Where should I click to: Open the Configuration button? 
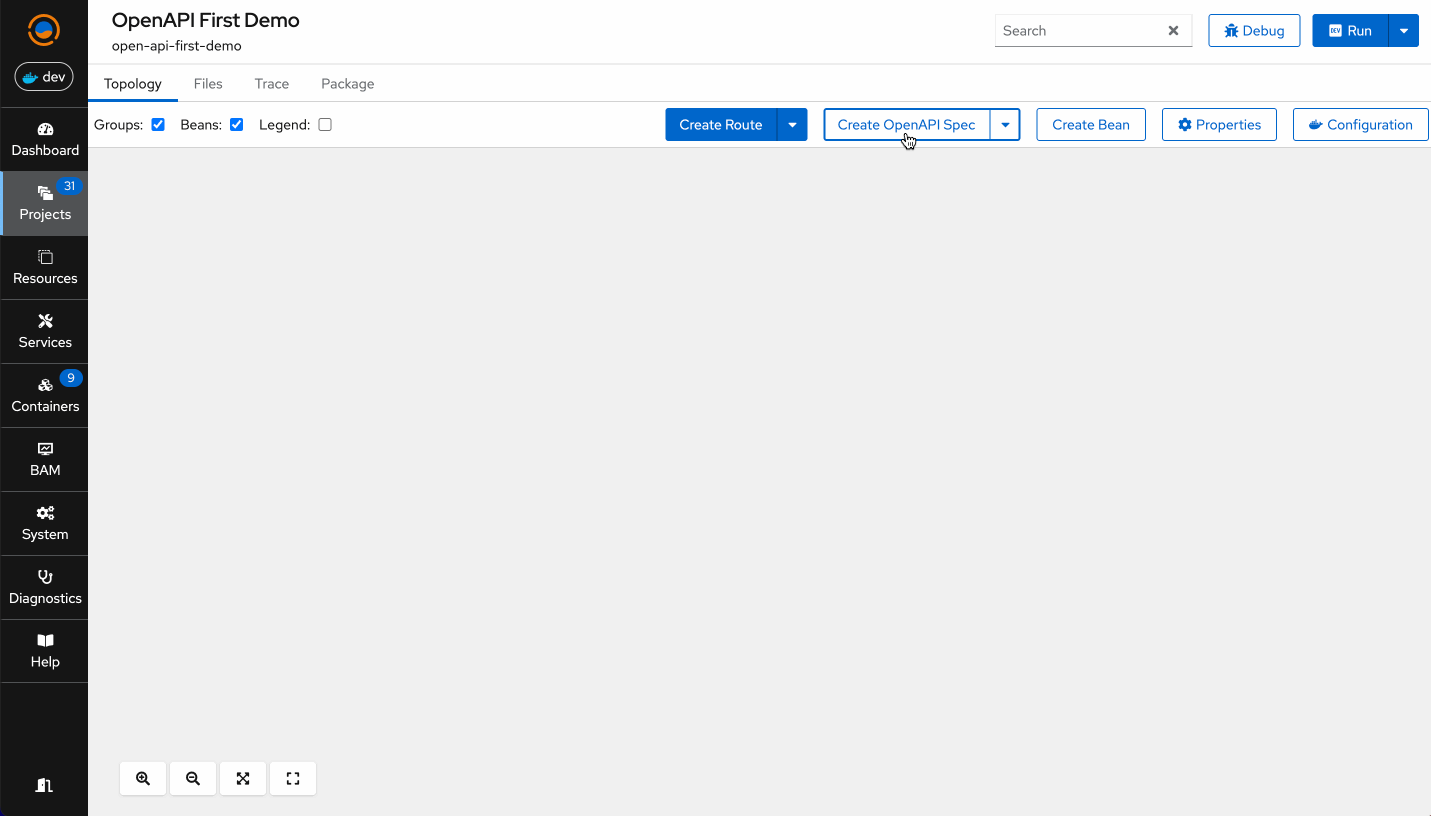pyautogui.click(x=1360, y=125)
